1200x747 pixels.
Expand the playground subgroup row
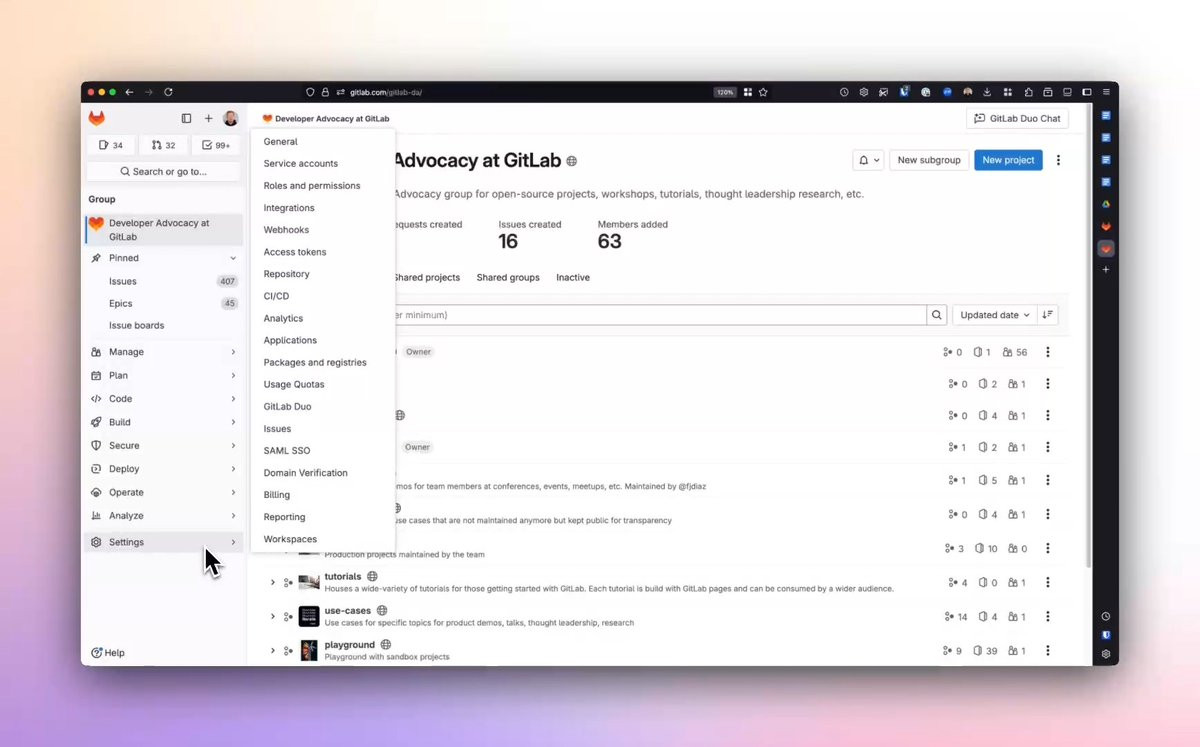pos(273,650)
